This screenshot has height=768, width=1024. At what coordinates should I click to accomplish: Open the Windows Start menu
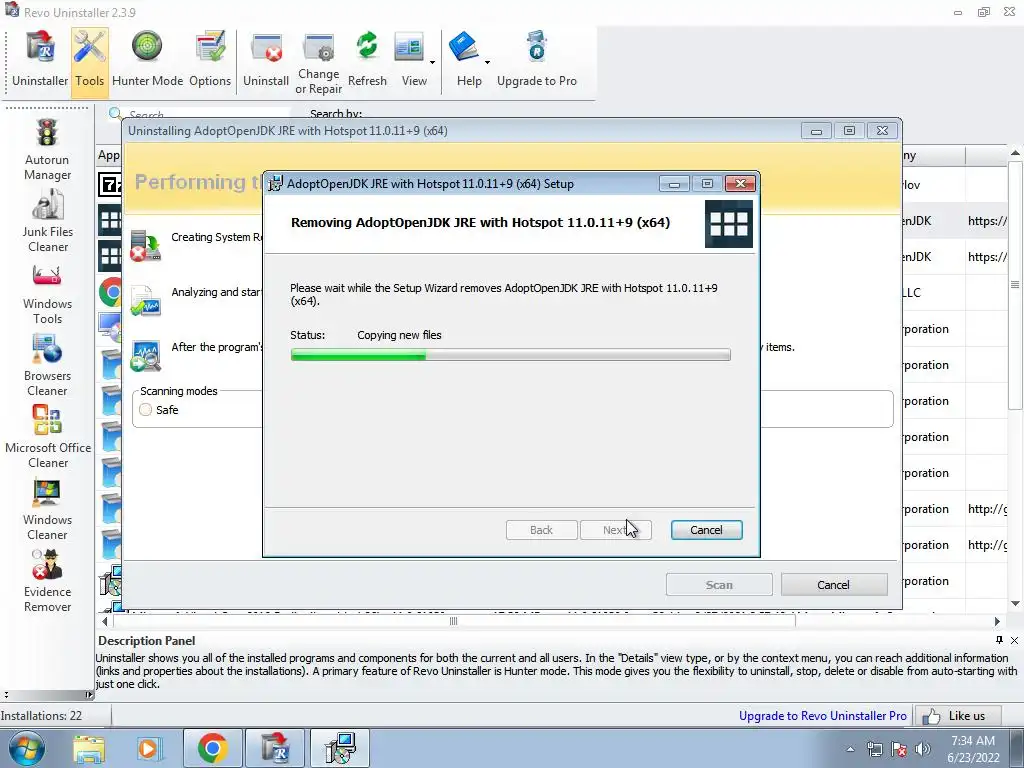pyautogui.click(x=26, y=748)
